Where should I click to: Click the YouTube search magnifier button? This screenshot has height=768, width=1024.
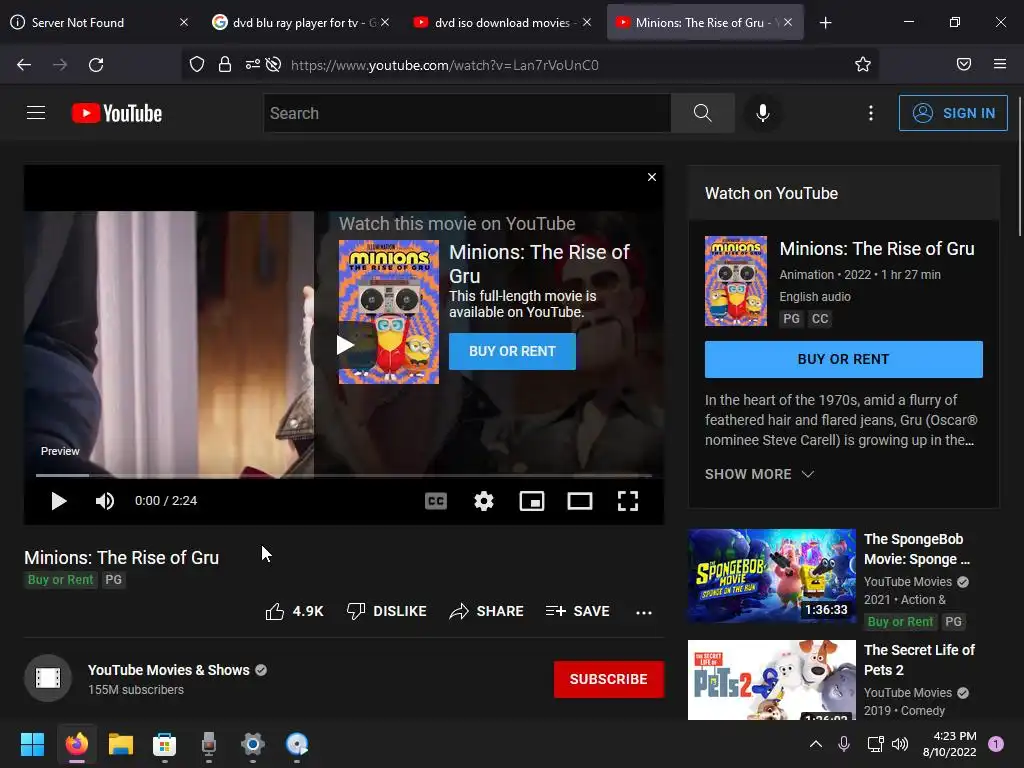pyautogui.click(x=703, y=113)
